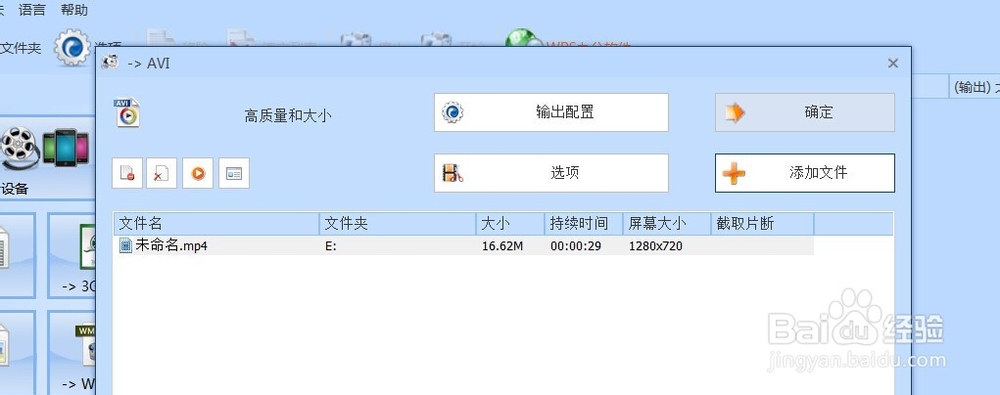
Task: Click the 00:00:29 duration cell
Action: [576, 246]
